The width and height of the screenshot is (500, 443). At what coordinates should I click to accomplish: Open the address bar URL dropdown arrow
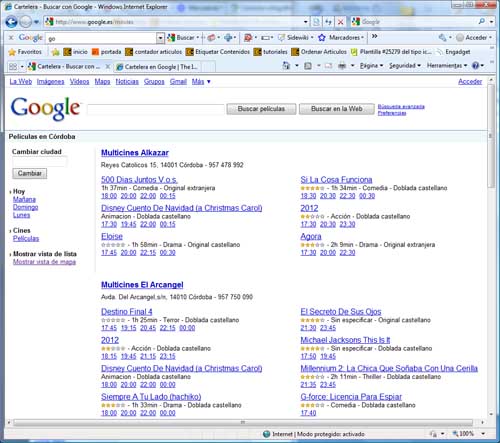pos(306,22)
